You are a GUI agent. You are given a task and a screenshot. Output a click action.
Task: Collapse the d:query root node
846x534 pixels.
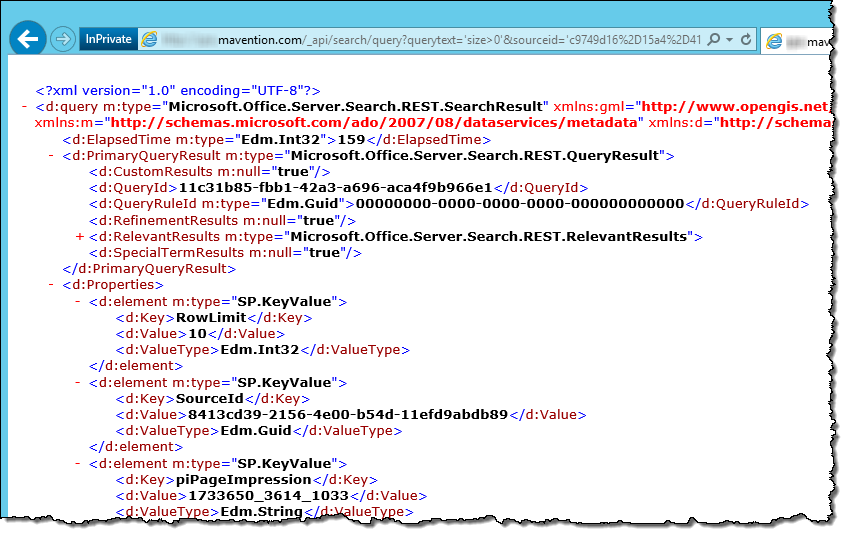pos(24,107)
